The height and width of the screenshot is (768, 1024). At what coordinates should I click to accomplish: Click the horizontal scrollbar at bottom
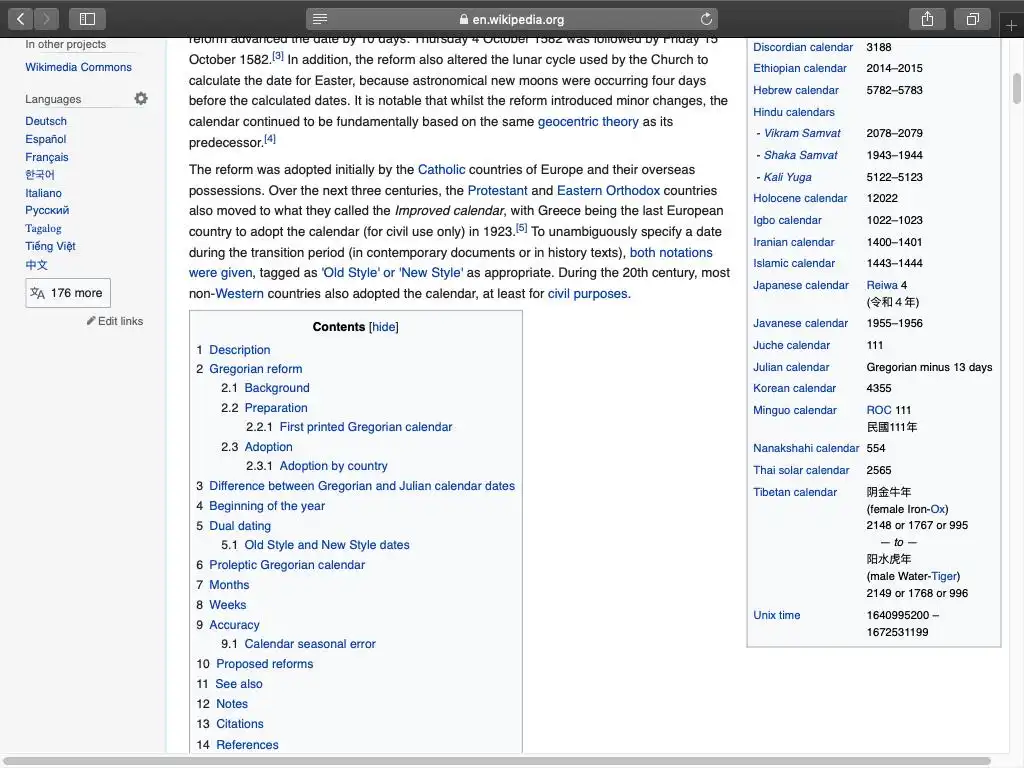[498, 761]
